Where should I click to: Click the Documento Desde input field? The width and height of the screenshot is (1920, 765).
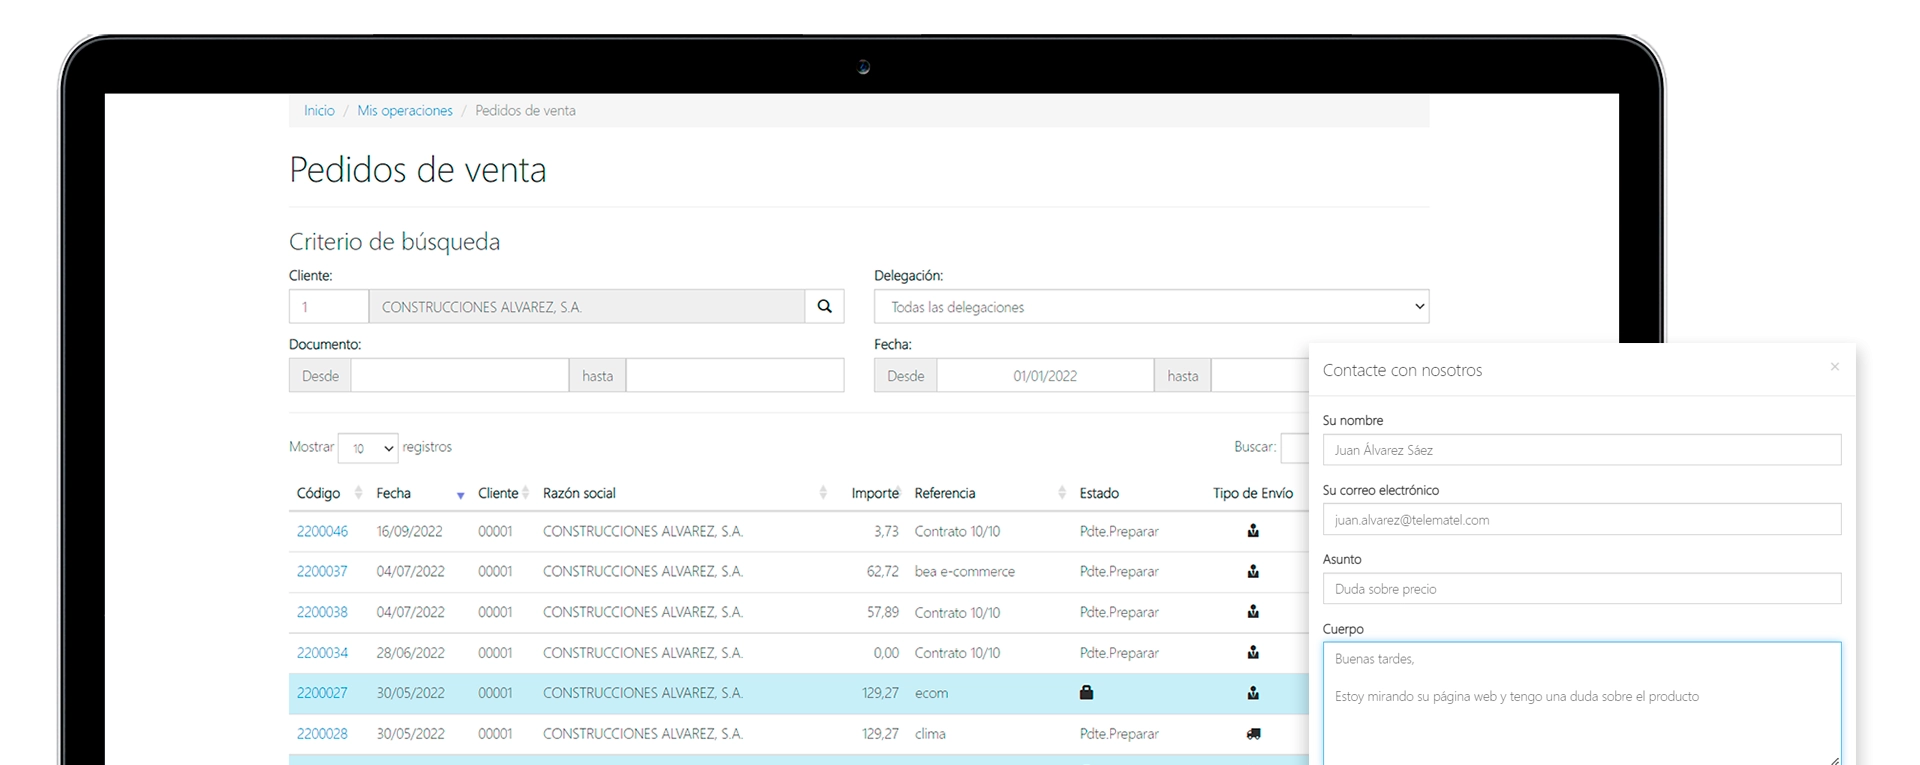pos(460,375)
